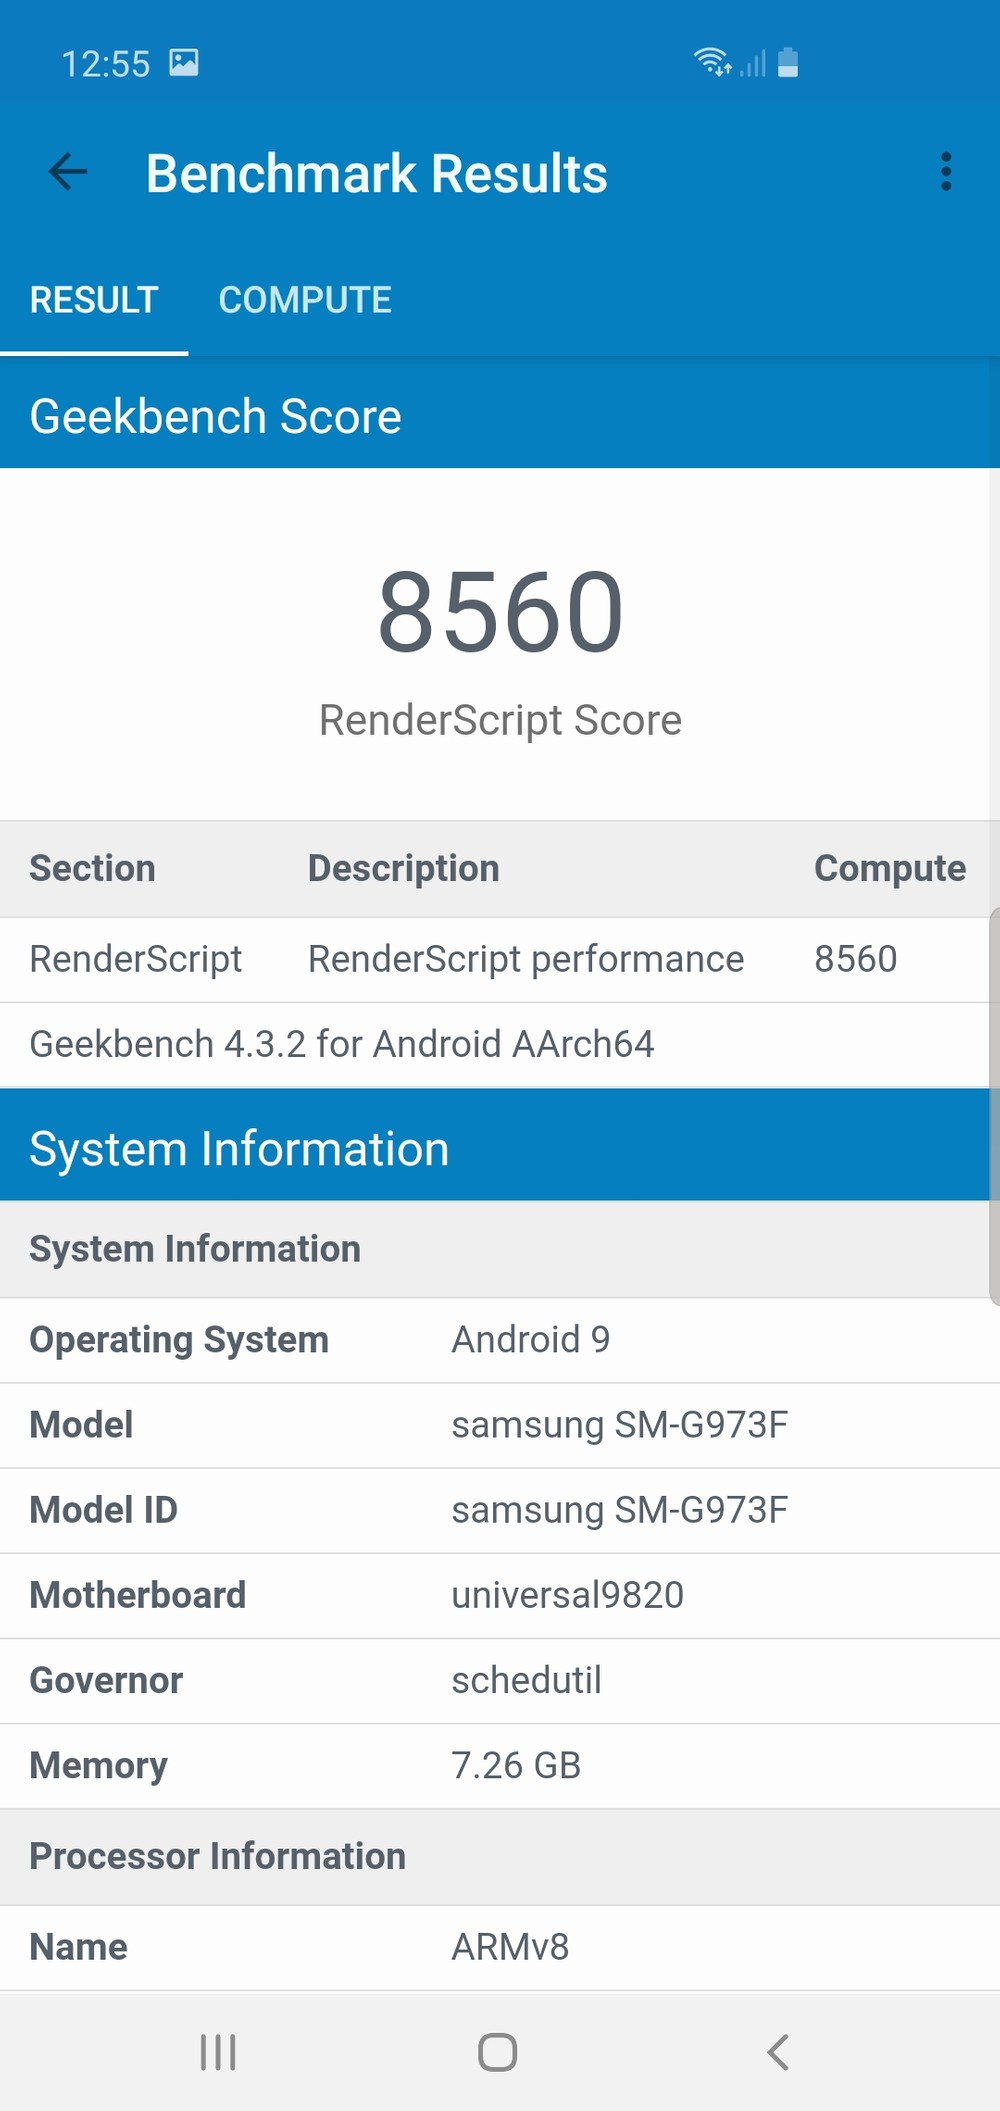This screenshot has height=2111, width=1000.
Task: Tap the gray 'System Information' subheader
Action: (x=500, y=1249)
